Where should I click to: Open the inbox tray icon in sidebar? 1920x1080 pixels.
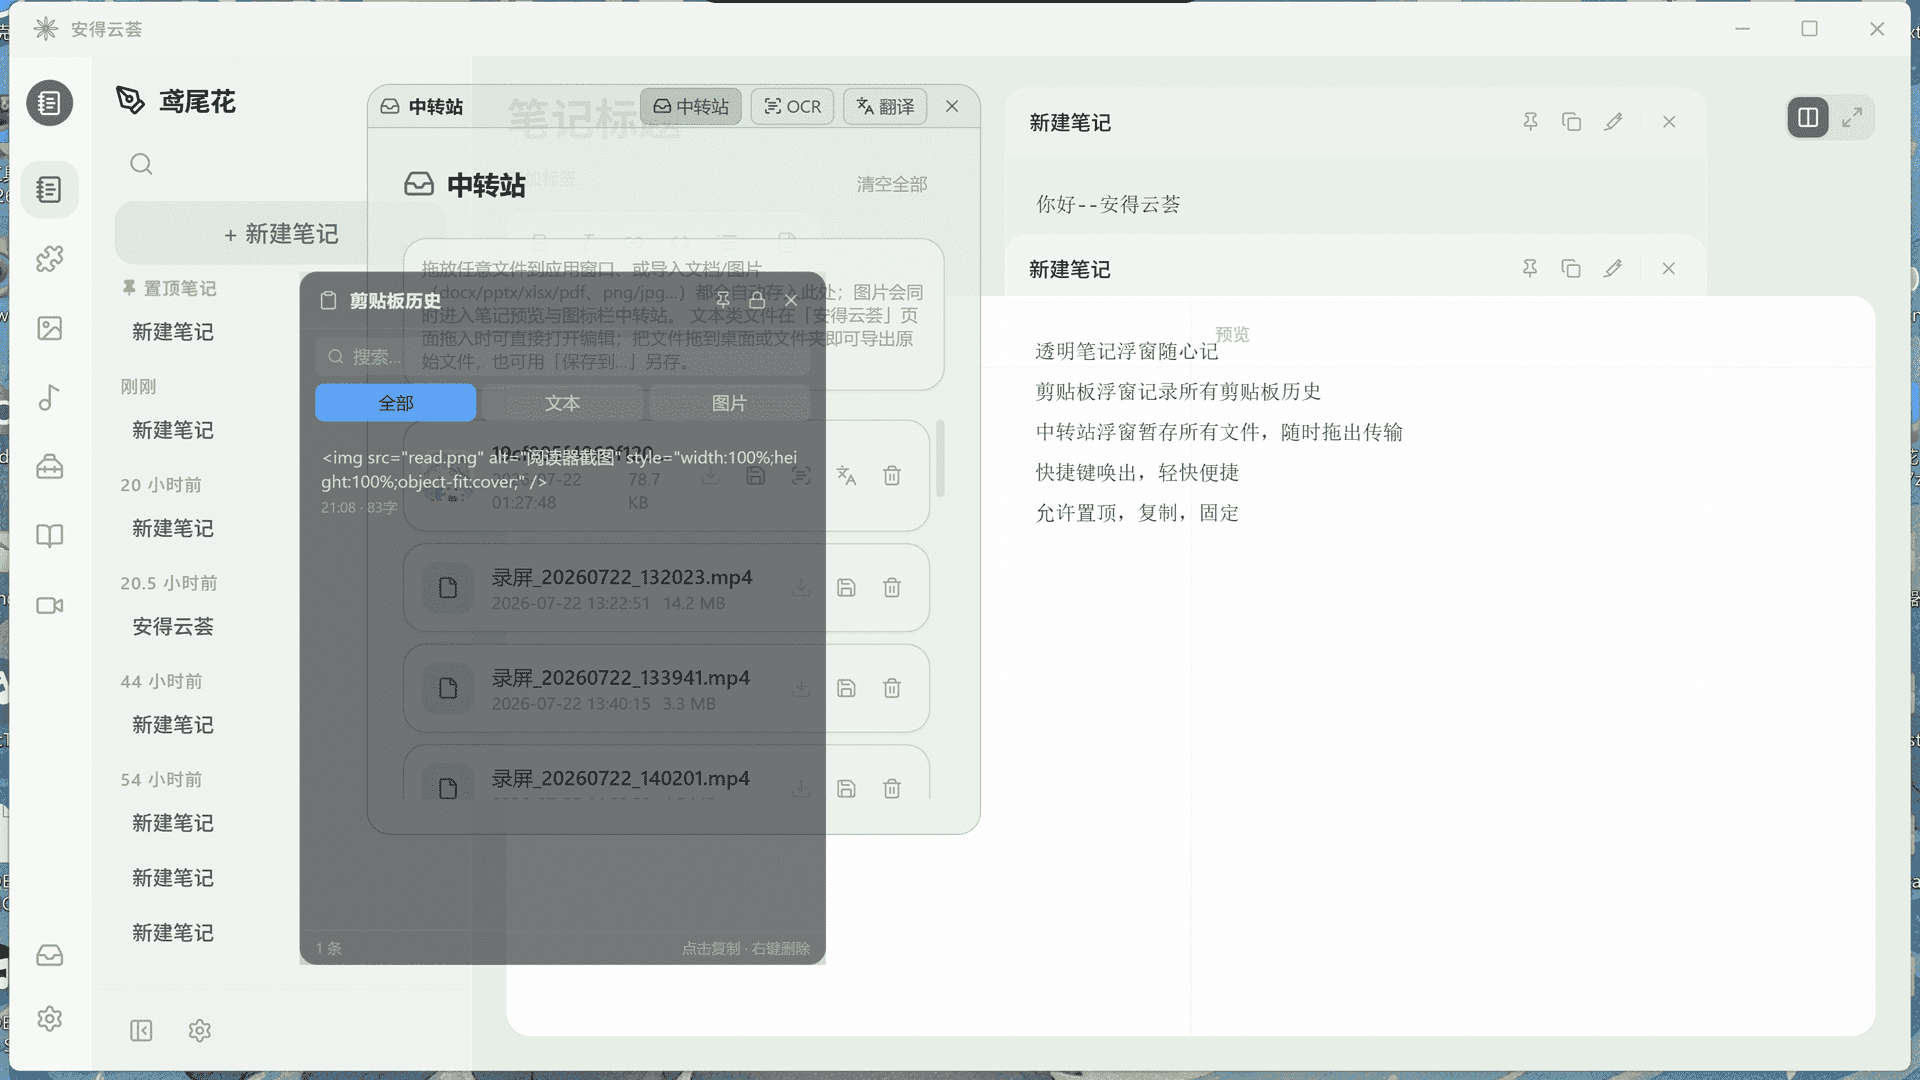coord(49,955)
